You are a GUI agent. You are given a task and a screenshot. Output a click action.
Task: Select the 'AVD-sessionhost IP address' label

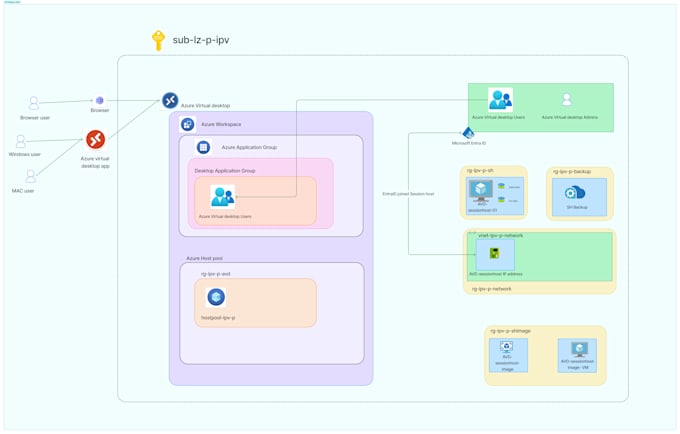pyautogui.click(x=496, y=274)
